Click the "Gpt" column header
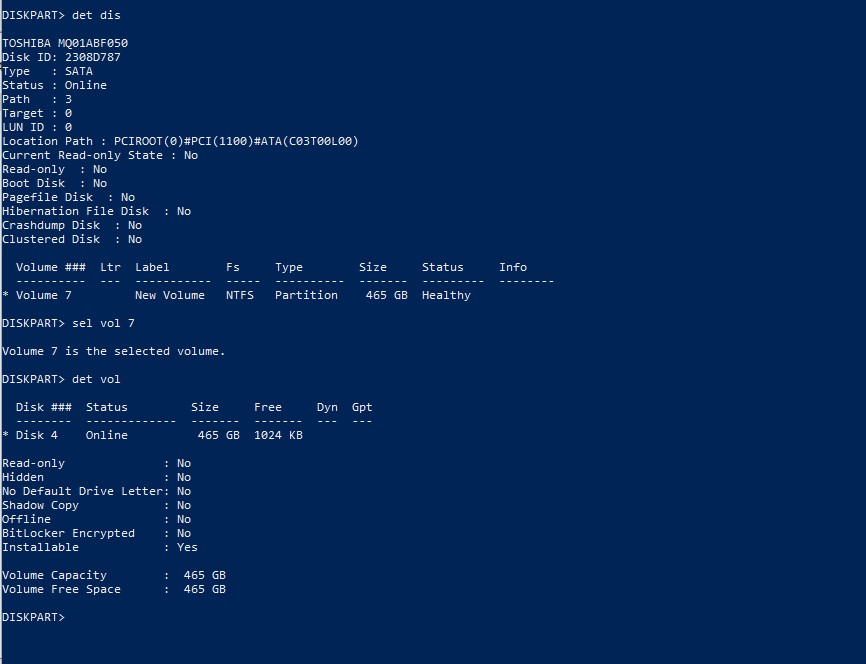Image resolution: width=866 pixels, height=664 pixels. 362,407
